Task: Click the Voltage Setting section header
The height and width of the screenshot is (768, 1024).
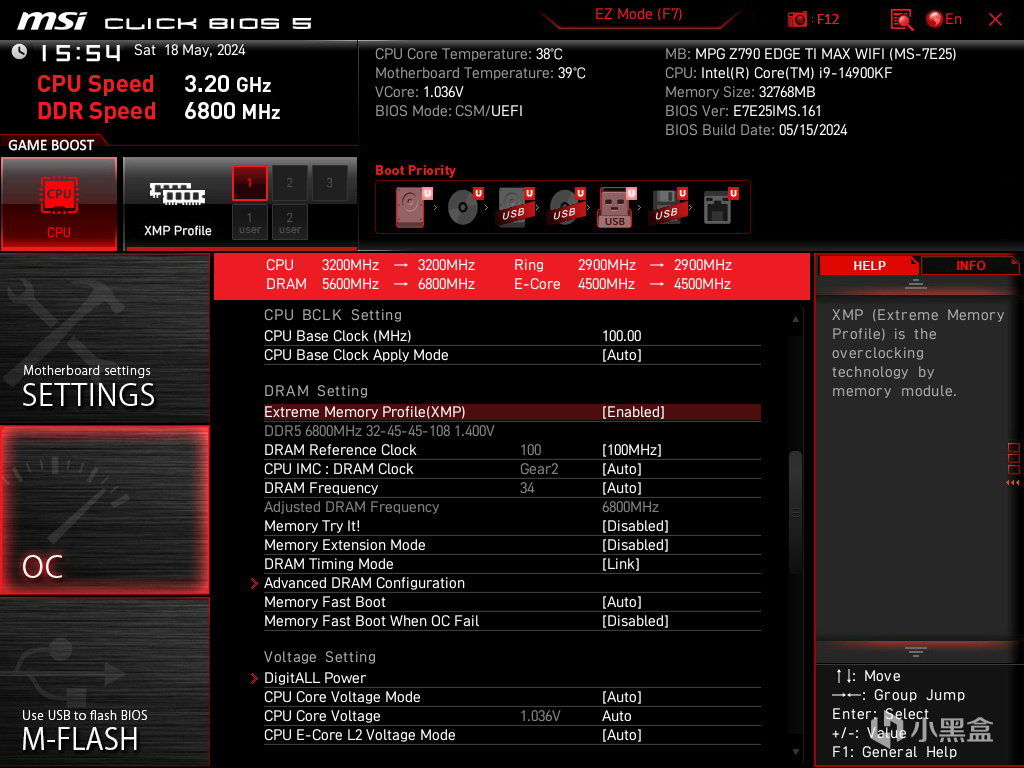Action: click(x=320, y=657)
